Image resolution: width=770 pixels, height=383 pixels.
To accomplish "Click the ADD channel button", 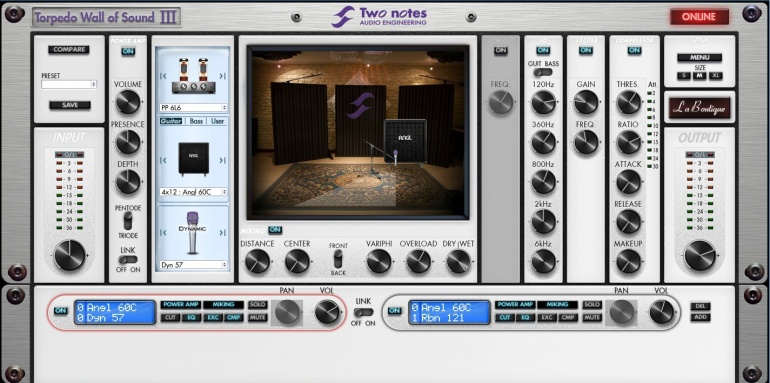I will (x=700, y=318).
